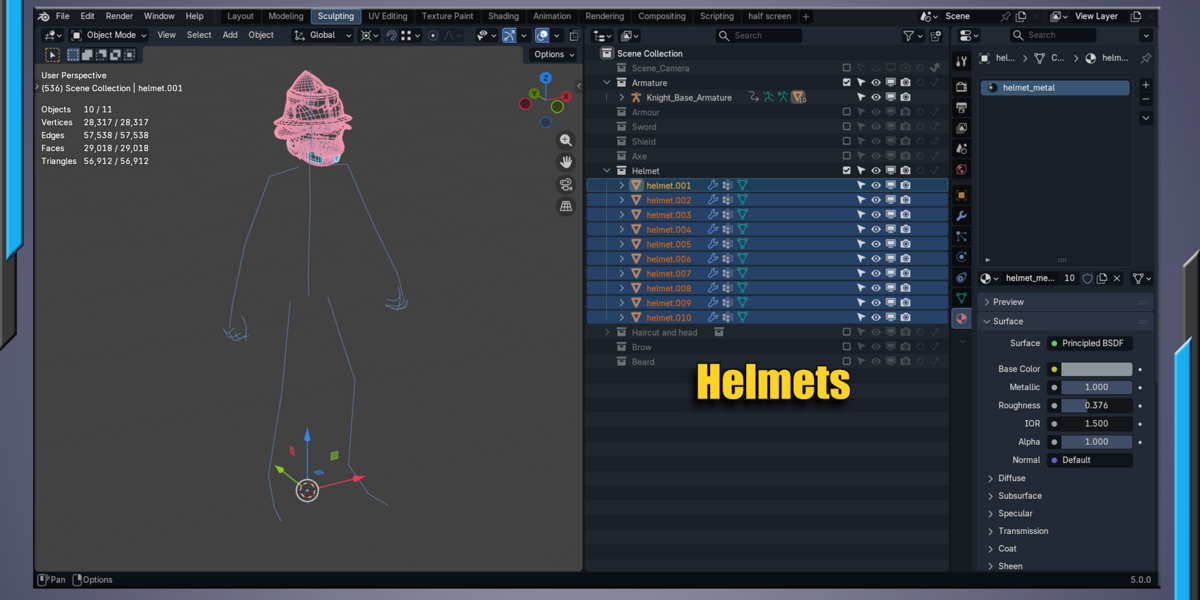Viewport: 1200px width, 600px height.
Task: Click the zoom magnifier icon in viewport
Action: pyautogui.click(x=566, y=141)
